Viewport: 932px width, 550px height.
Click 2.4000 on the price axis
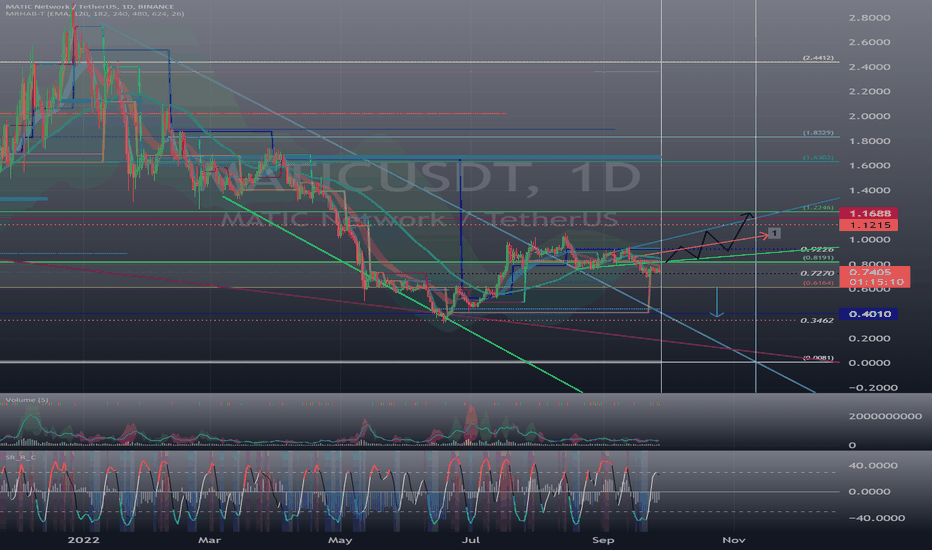tap(870, 67)
